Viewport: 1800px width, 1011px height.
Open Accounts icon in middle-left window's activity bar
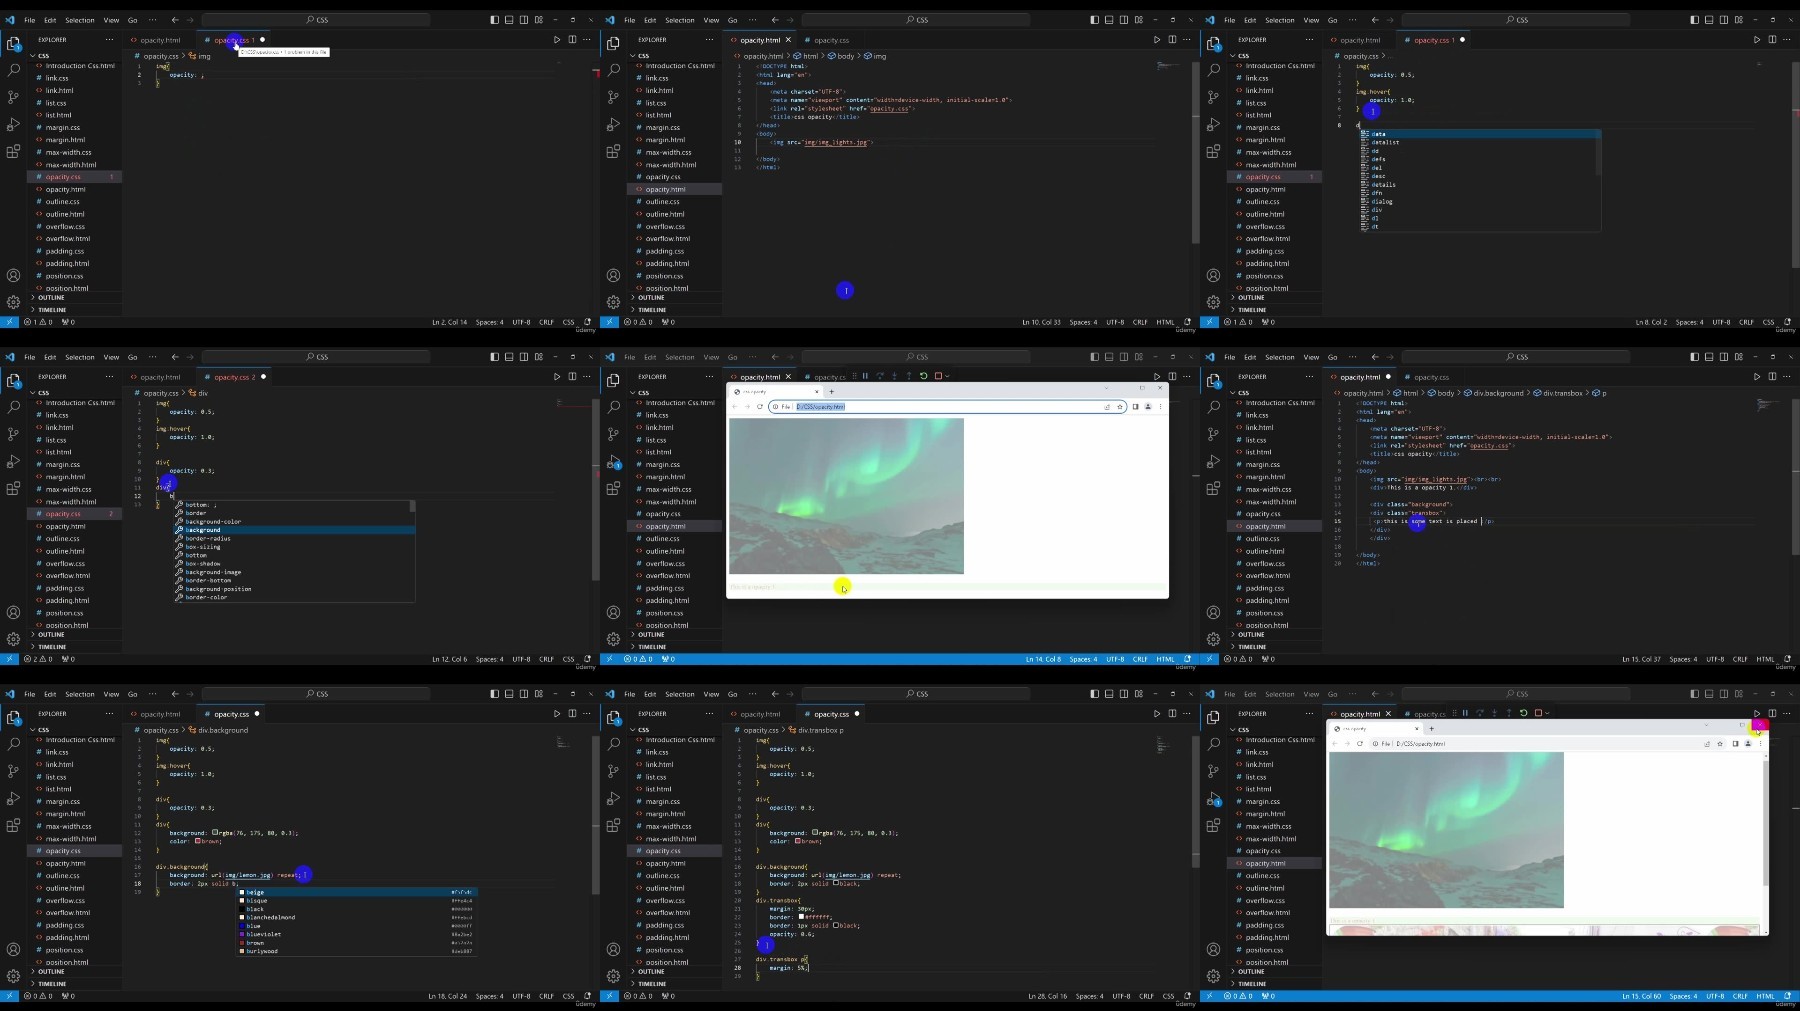point(13,612)
